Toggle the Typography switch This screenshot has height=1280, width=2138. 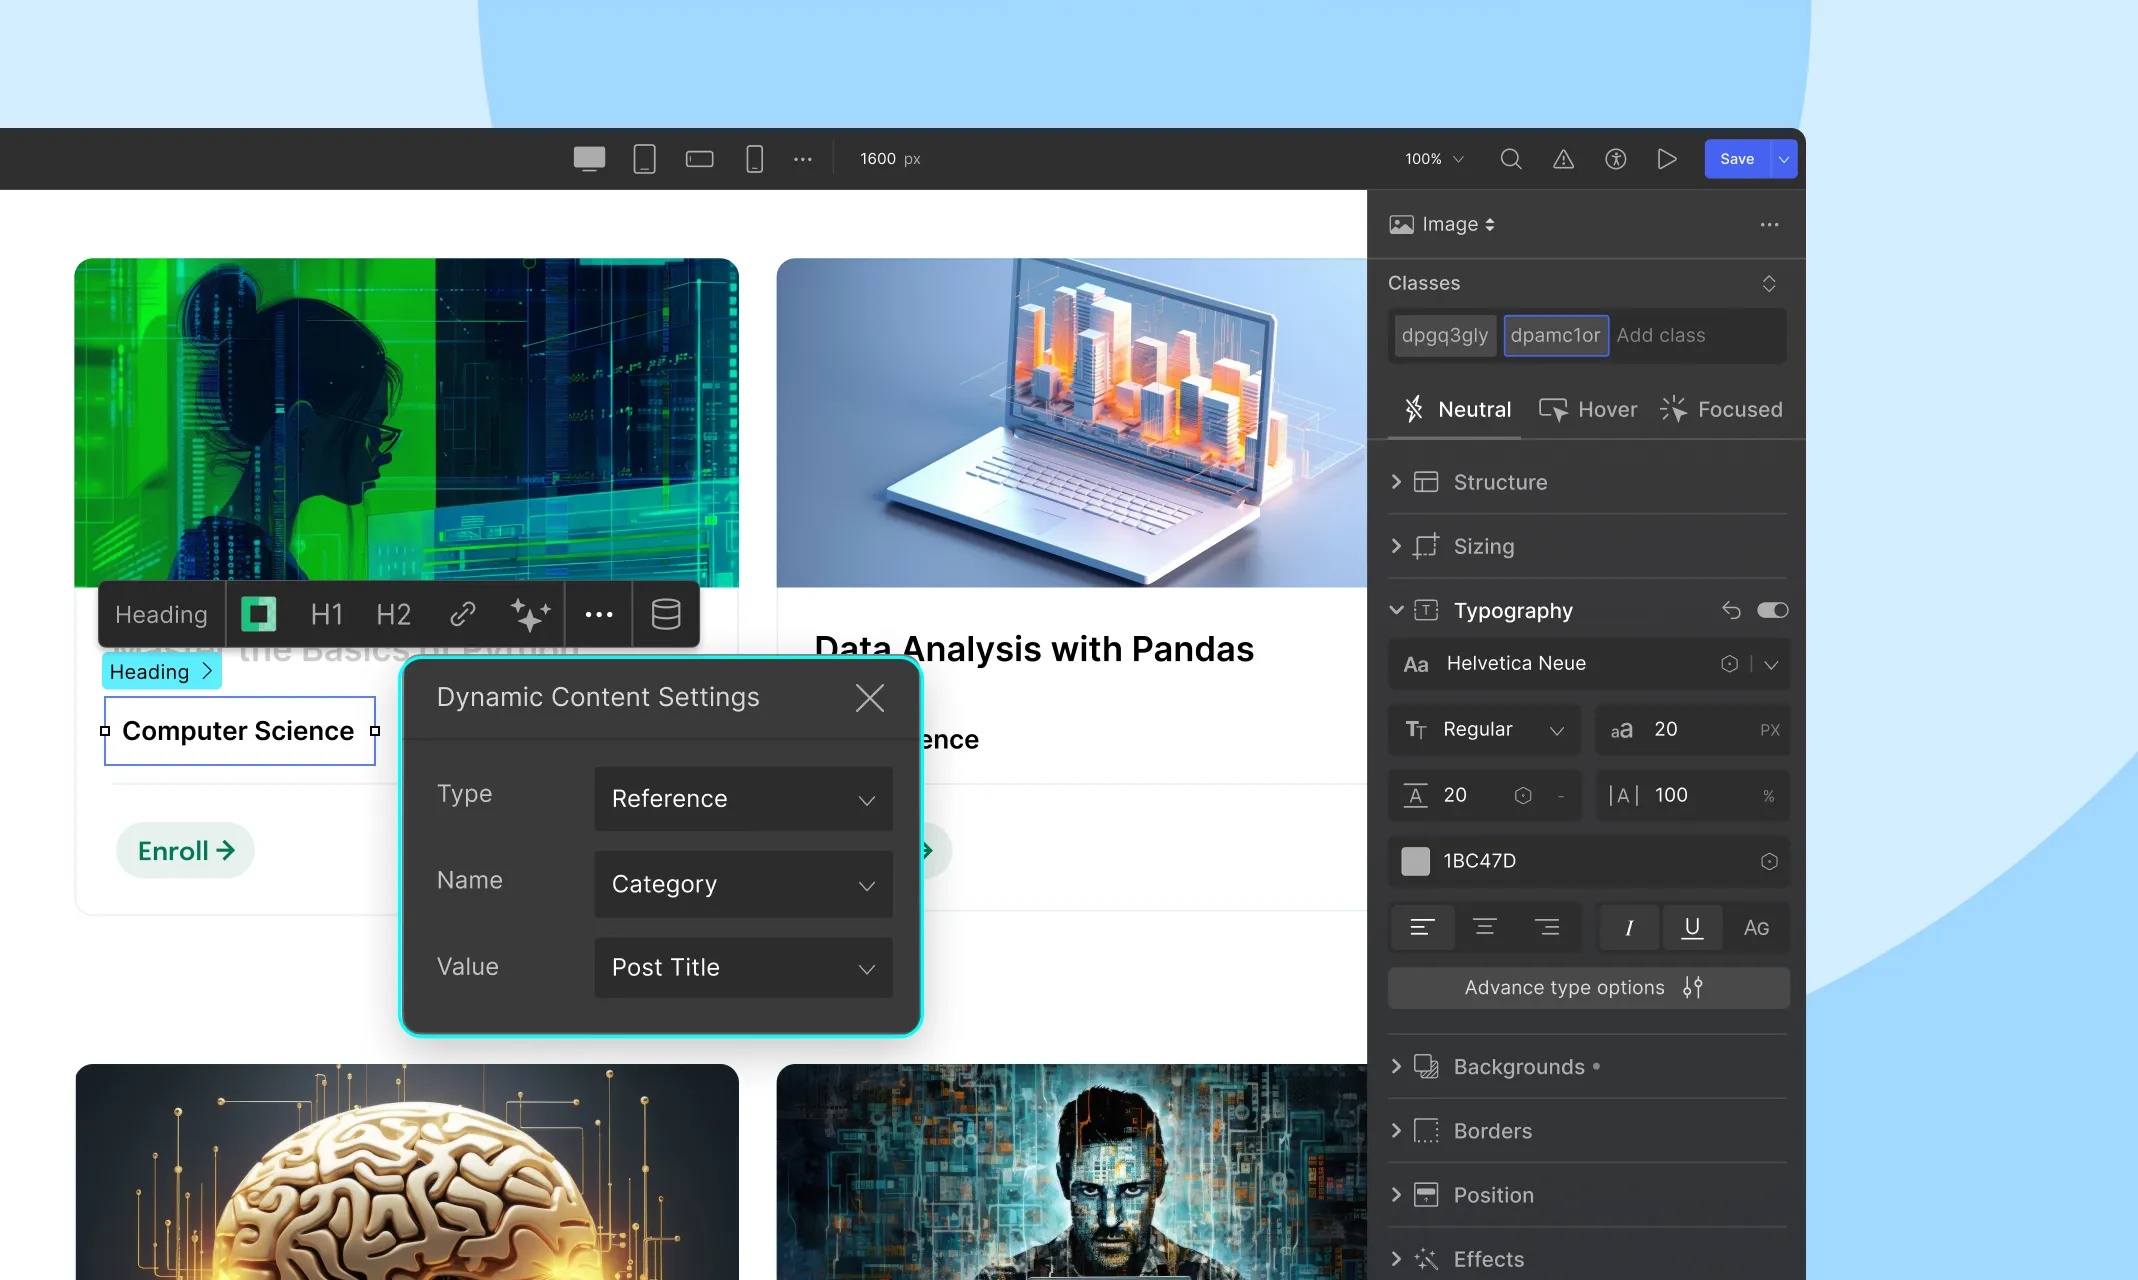coord(1772,610)
